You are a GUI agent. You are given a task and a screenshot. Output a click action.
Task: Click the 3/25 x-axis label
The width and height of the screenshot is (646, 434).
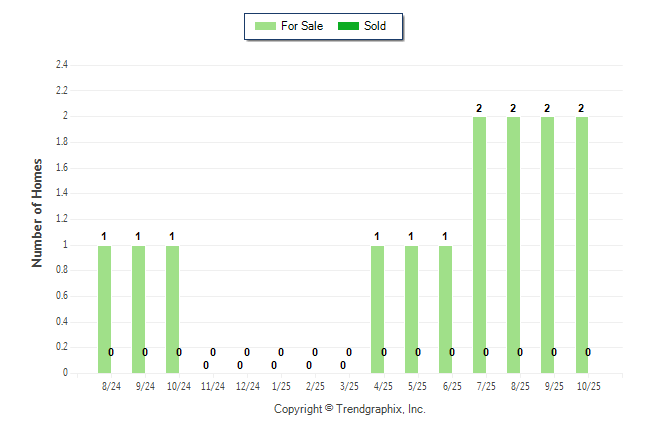349,386
